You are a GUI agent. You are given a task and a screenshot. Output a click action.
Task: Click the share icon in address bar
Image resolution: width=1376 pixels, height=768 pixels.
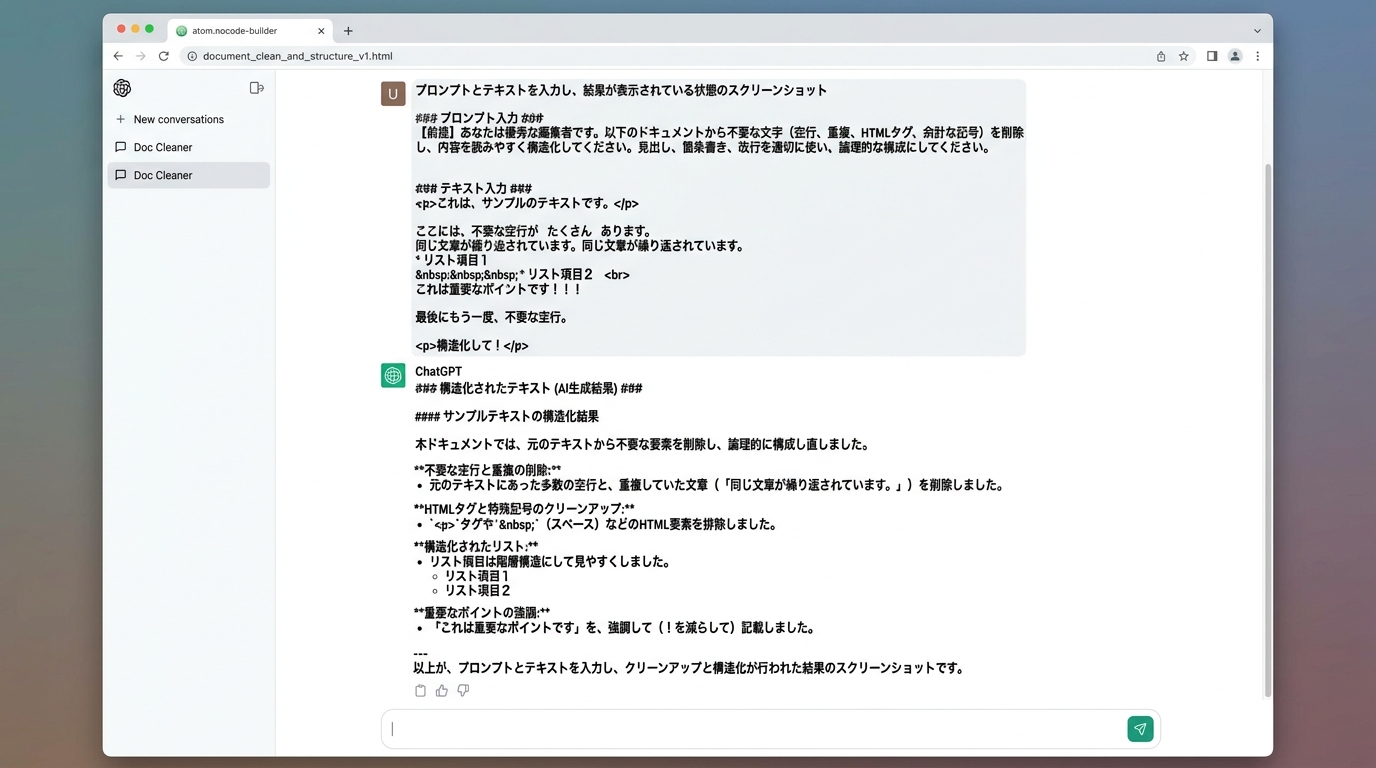1161,56
